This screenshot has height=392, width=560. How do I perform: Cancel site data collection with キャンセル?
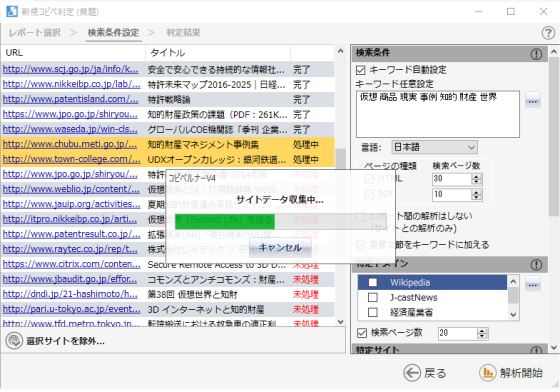[x=280, y=248]
